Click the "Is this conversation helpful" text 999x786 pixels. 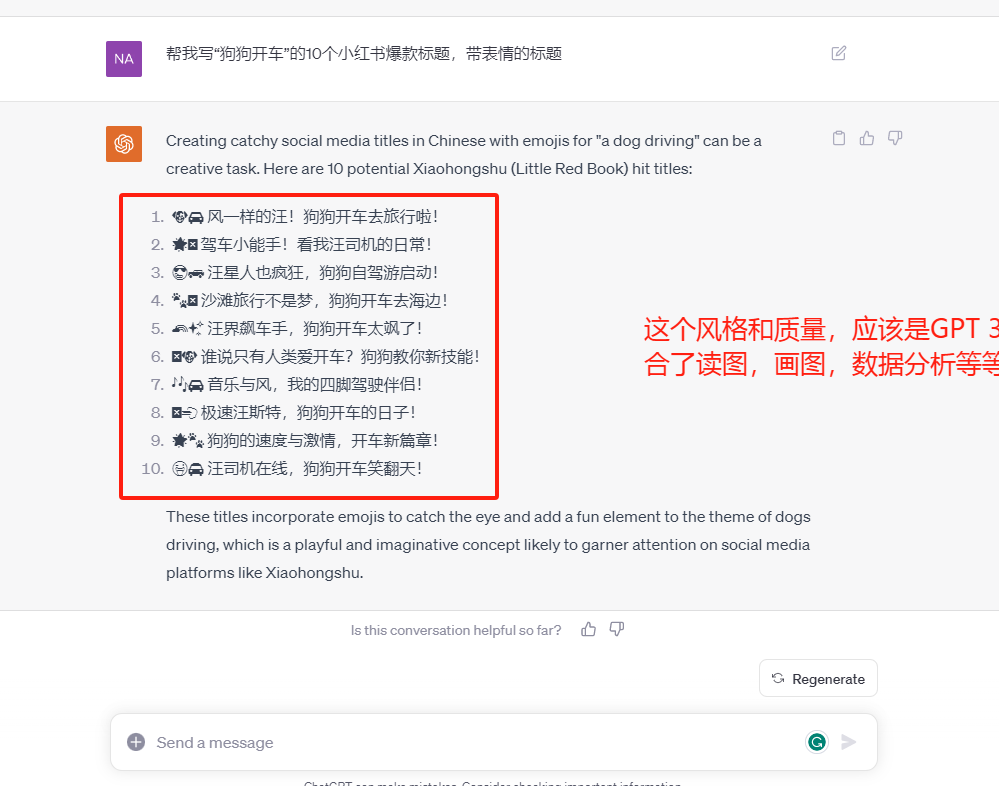[x=456, y=630]
